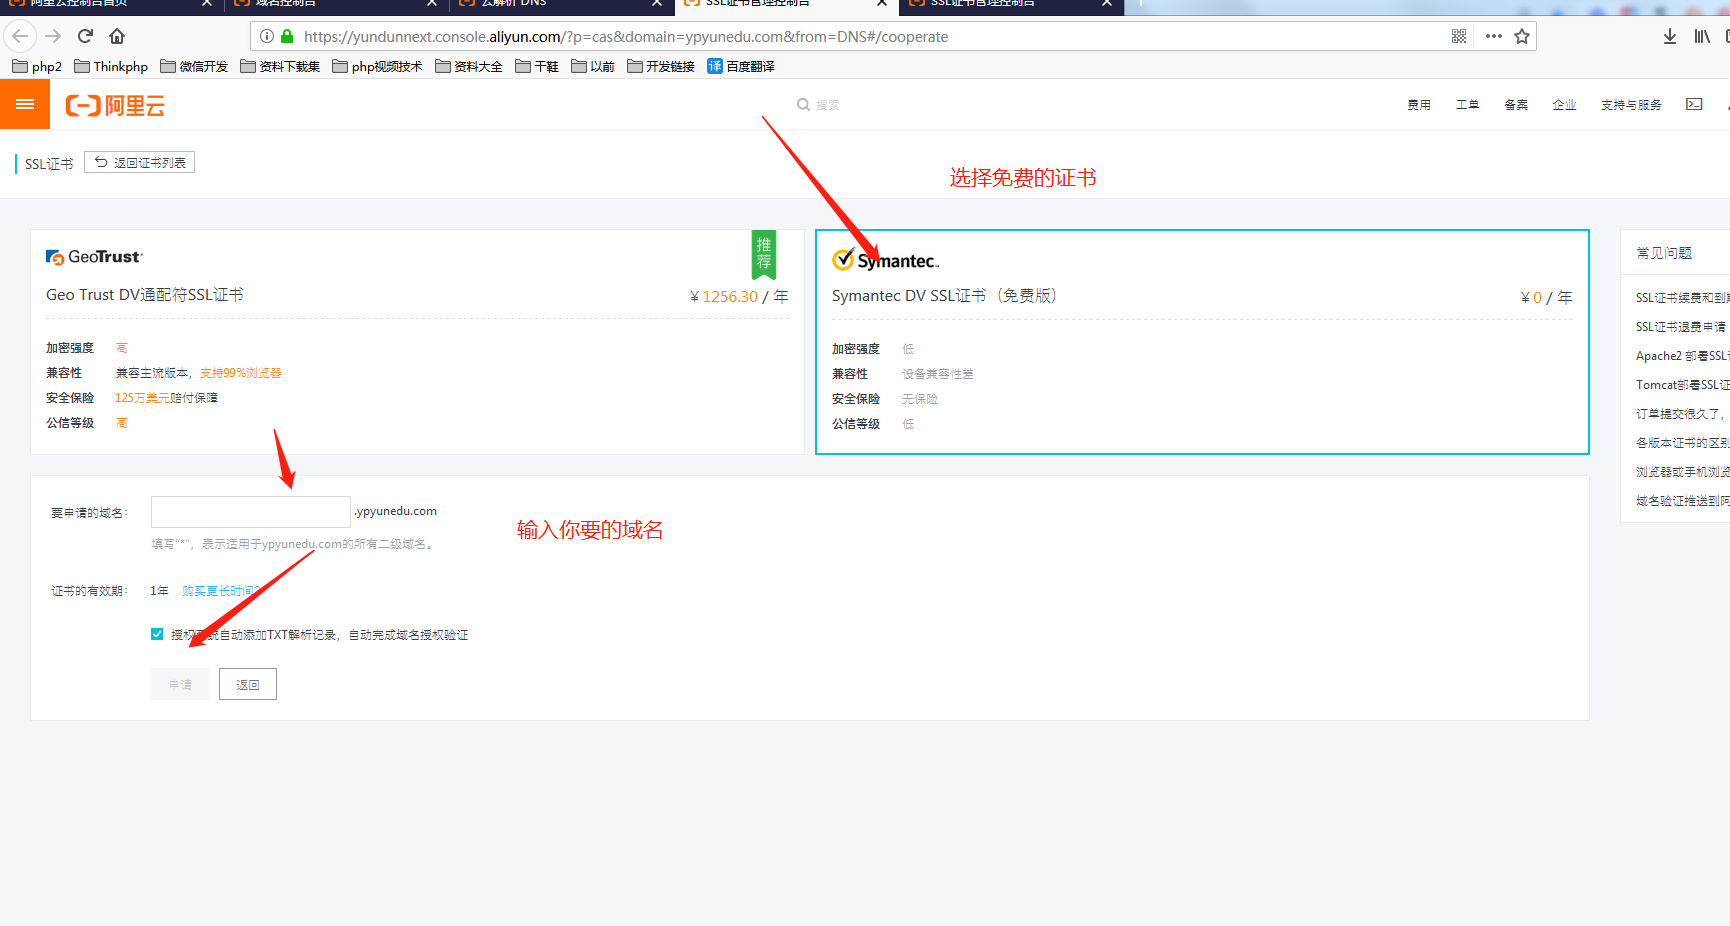
Task: Open the 工单 top menu
Action: tap(1467, 105)
